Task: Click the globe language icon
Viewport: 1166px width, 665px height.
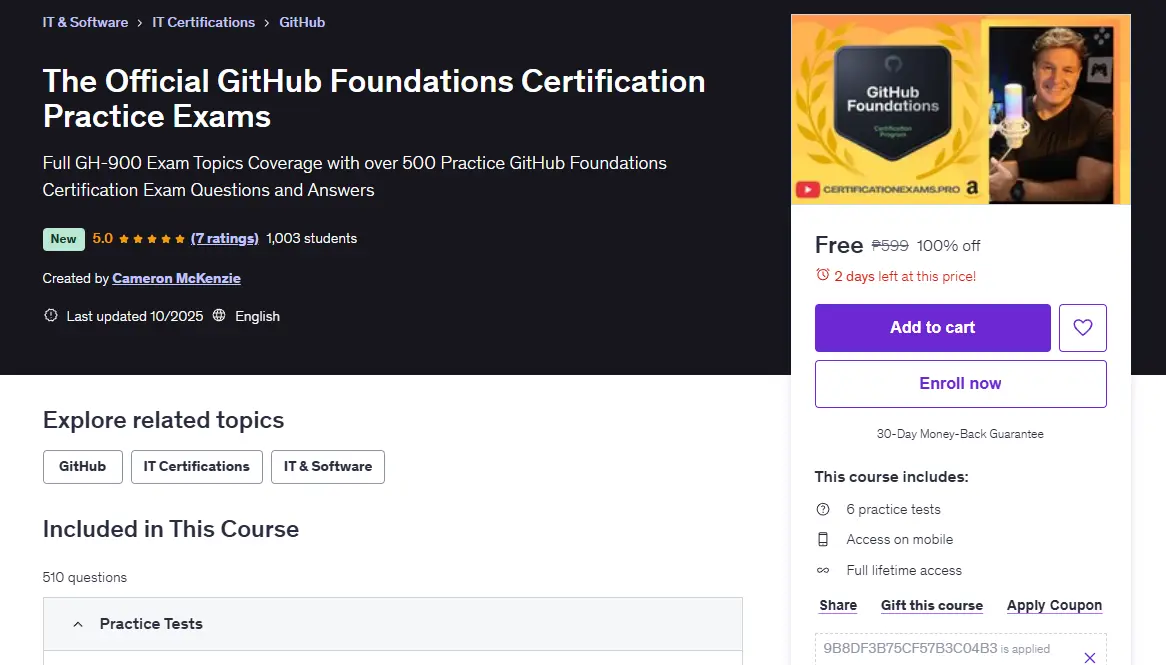Action: (219, 315)
